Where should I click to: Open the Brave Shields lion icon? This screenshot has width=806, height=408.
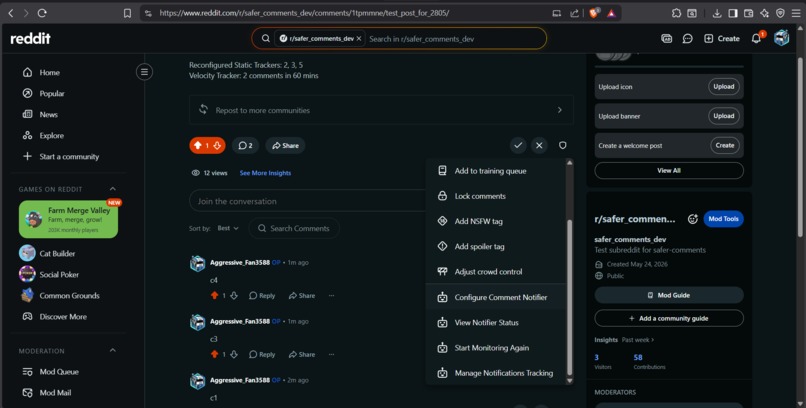point(594,13)
